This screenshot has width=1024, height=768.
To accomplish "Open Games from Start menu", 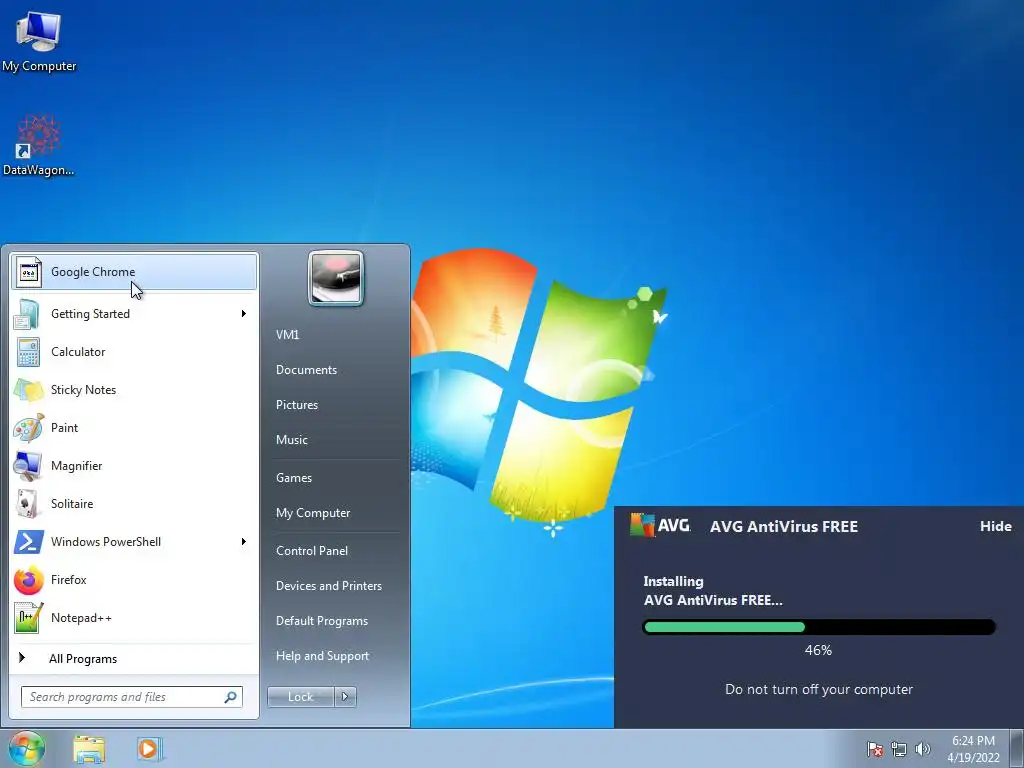I will [294, 478].
